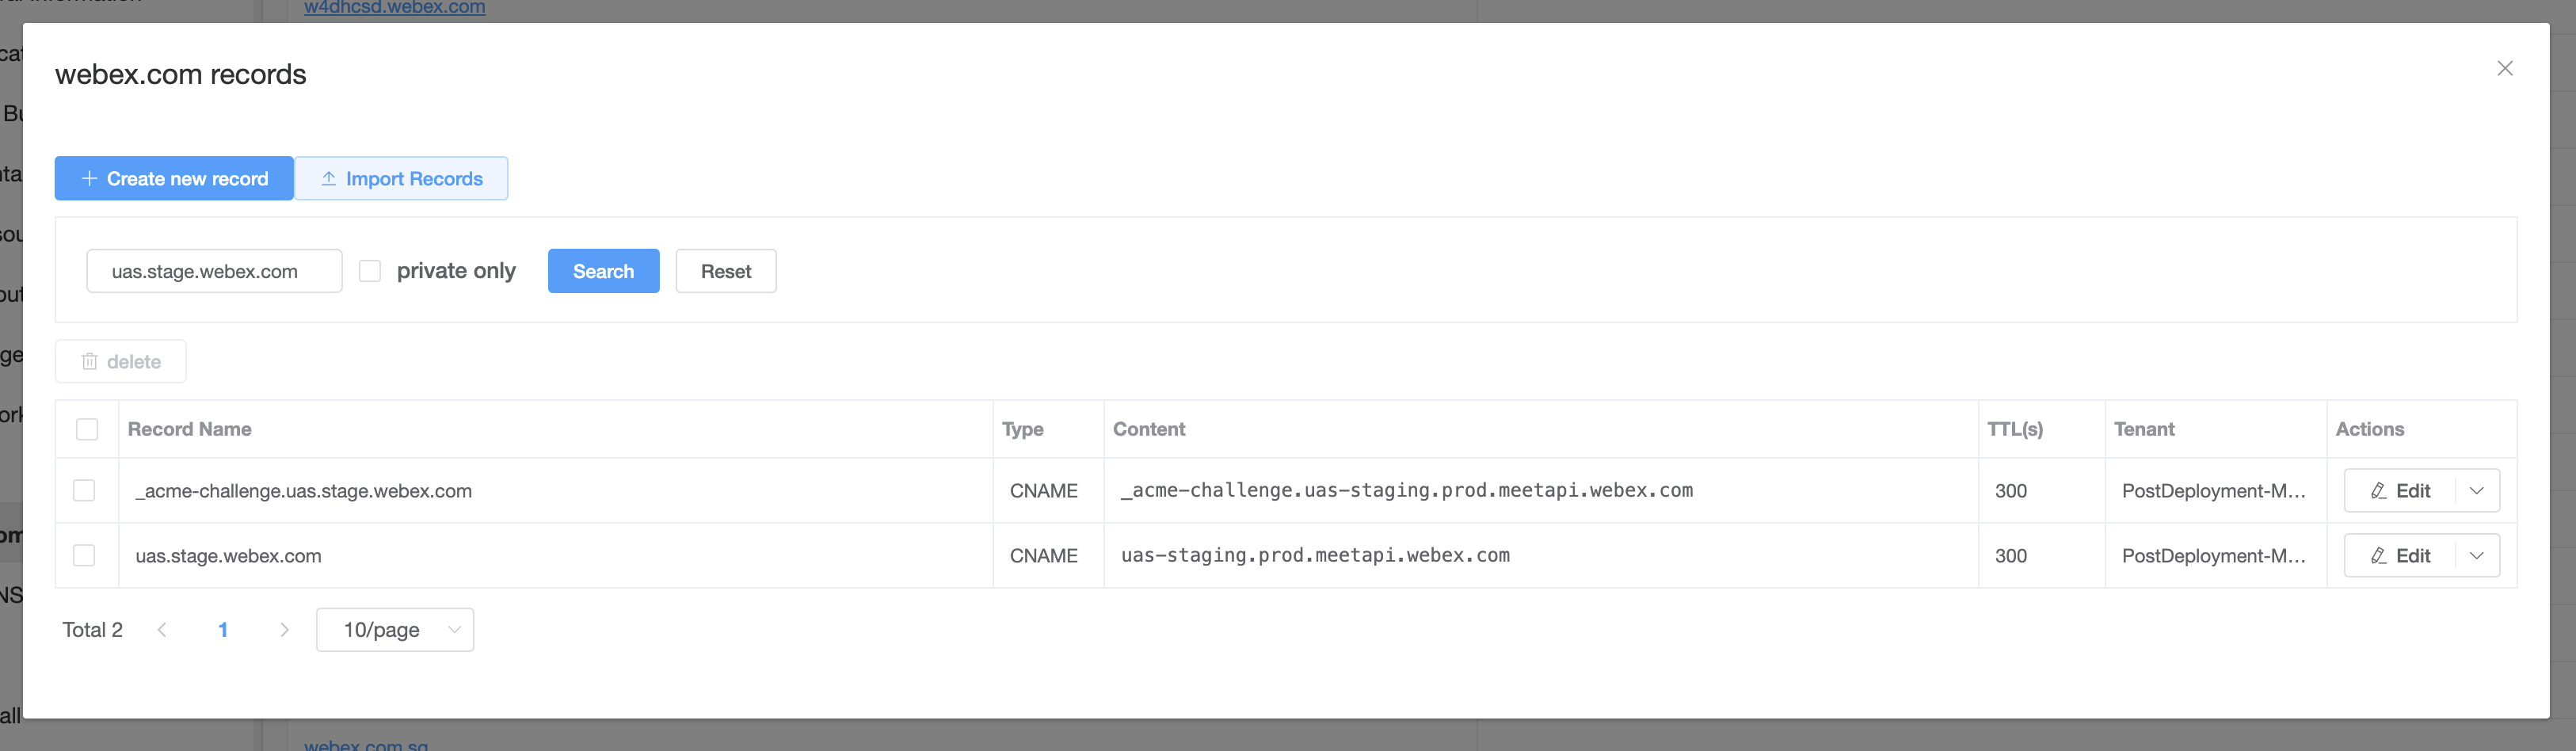This screenshot has height=751, width=2576.
Task: Select the uas.stage.webex.com row checkbox
Action: coord(84,555)
